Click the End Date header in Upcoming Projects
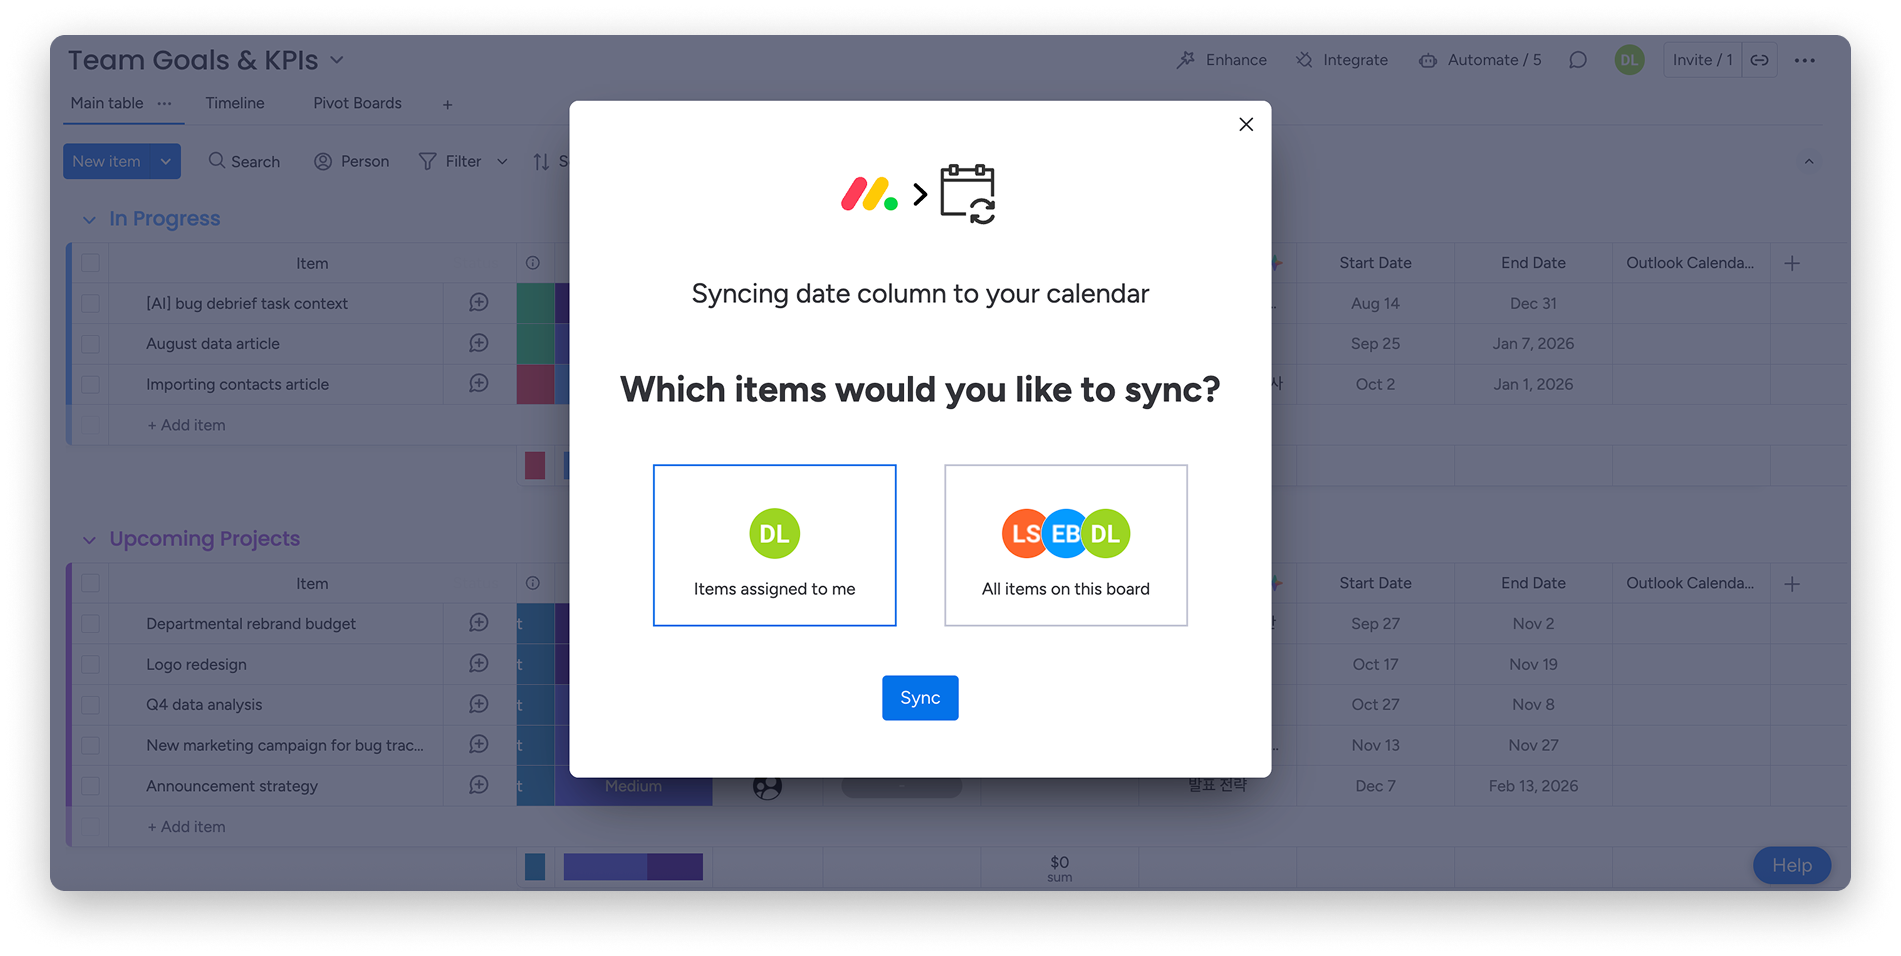The height and width of the screenshot is (956, 1901). pyautogui.click(x=1533, y=583)
